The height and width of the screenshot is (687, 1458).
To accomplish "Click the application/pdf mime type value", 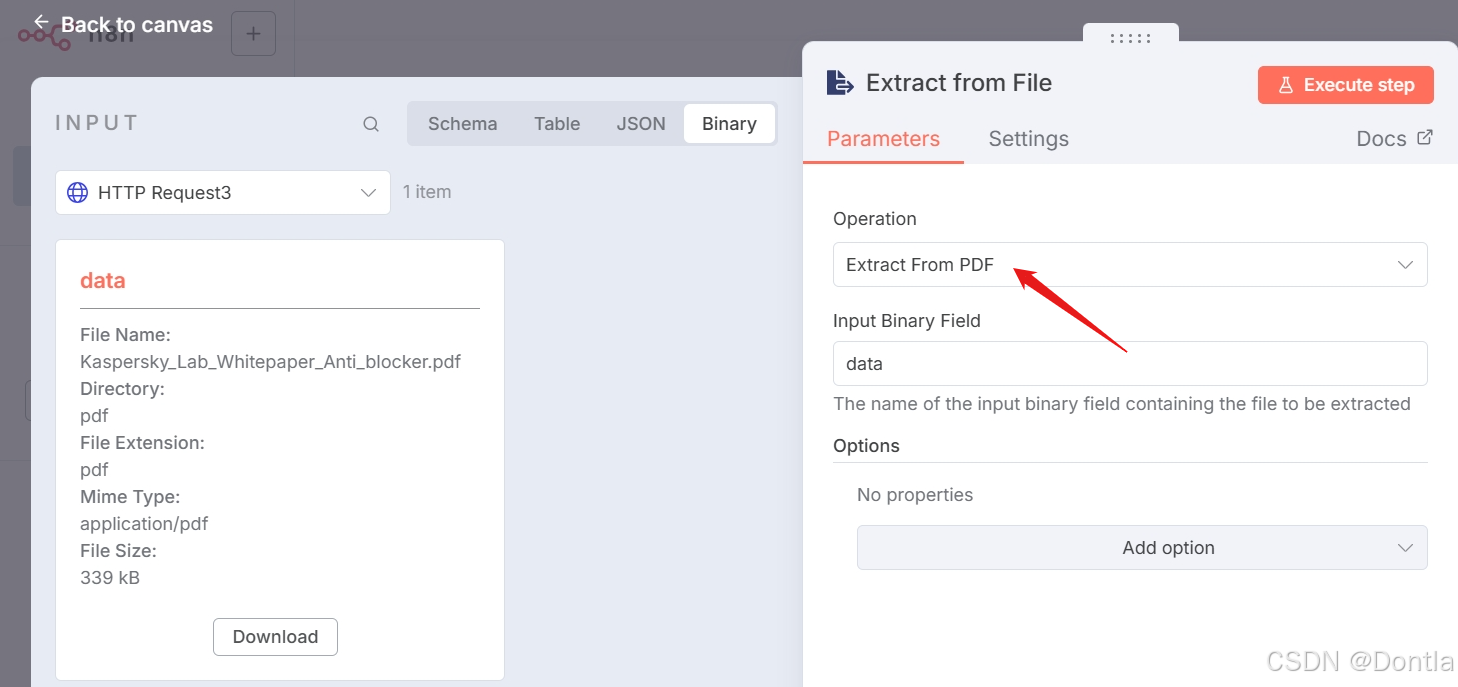I will [x=144, y=523].
